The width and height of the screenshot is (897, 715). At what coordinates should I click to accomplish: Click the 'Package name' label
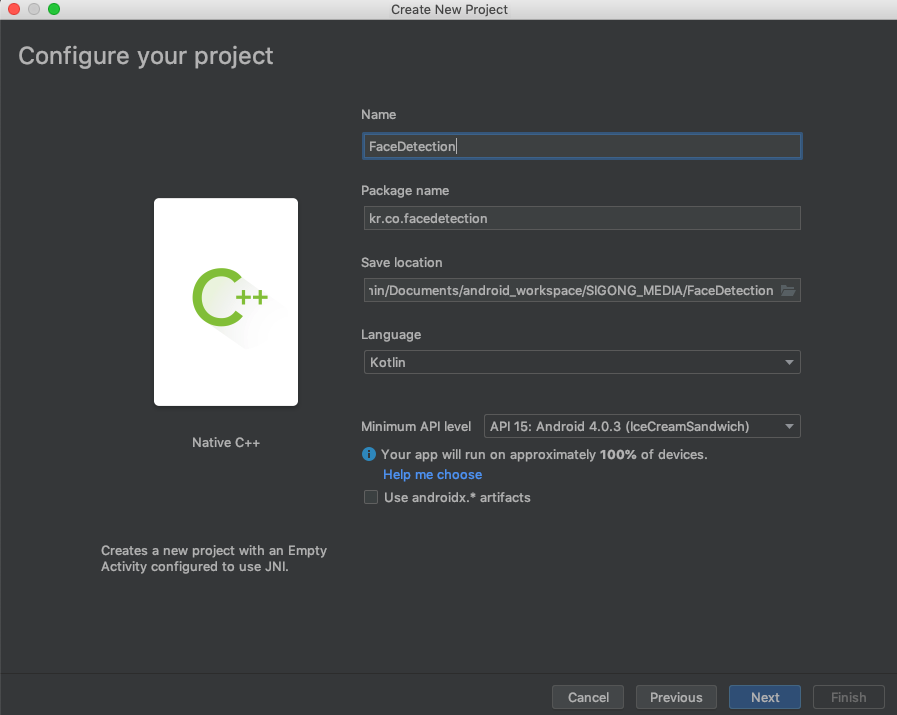point(405,190)
